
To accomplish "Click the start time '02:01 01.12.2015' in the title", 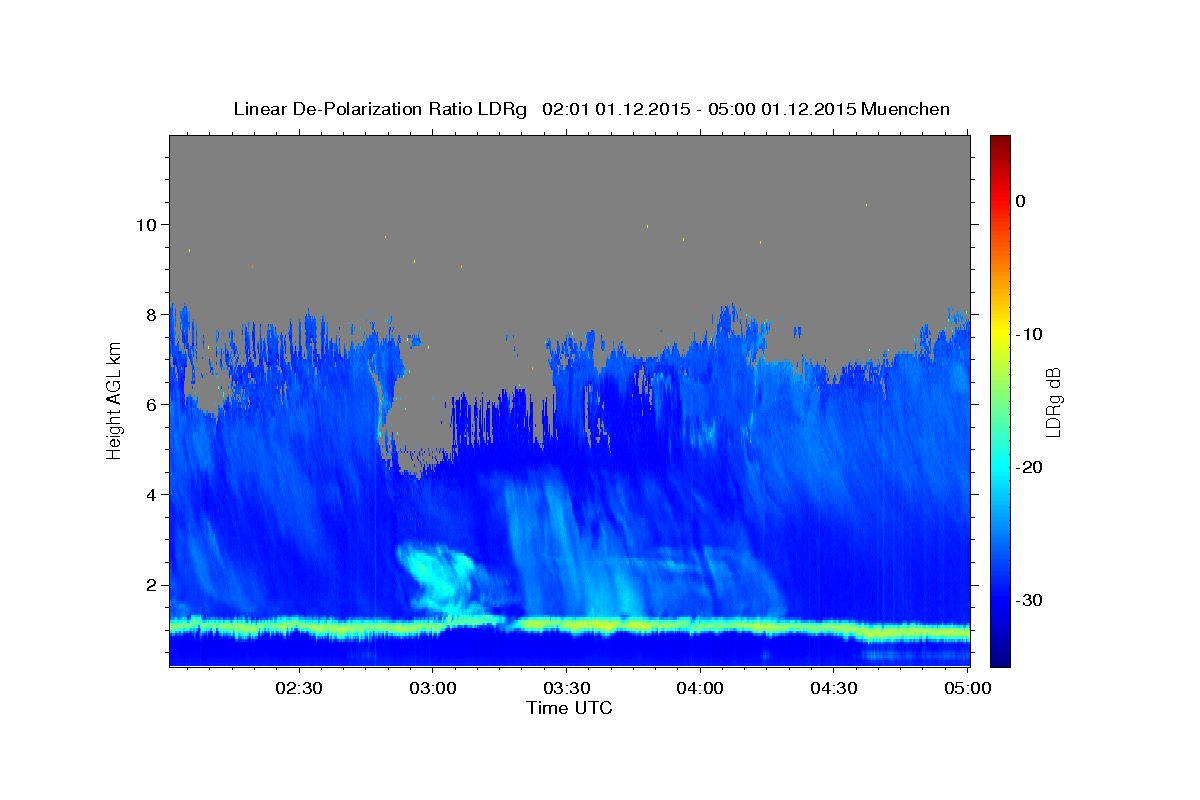I will [616, 109].
